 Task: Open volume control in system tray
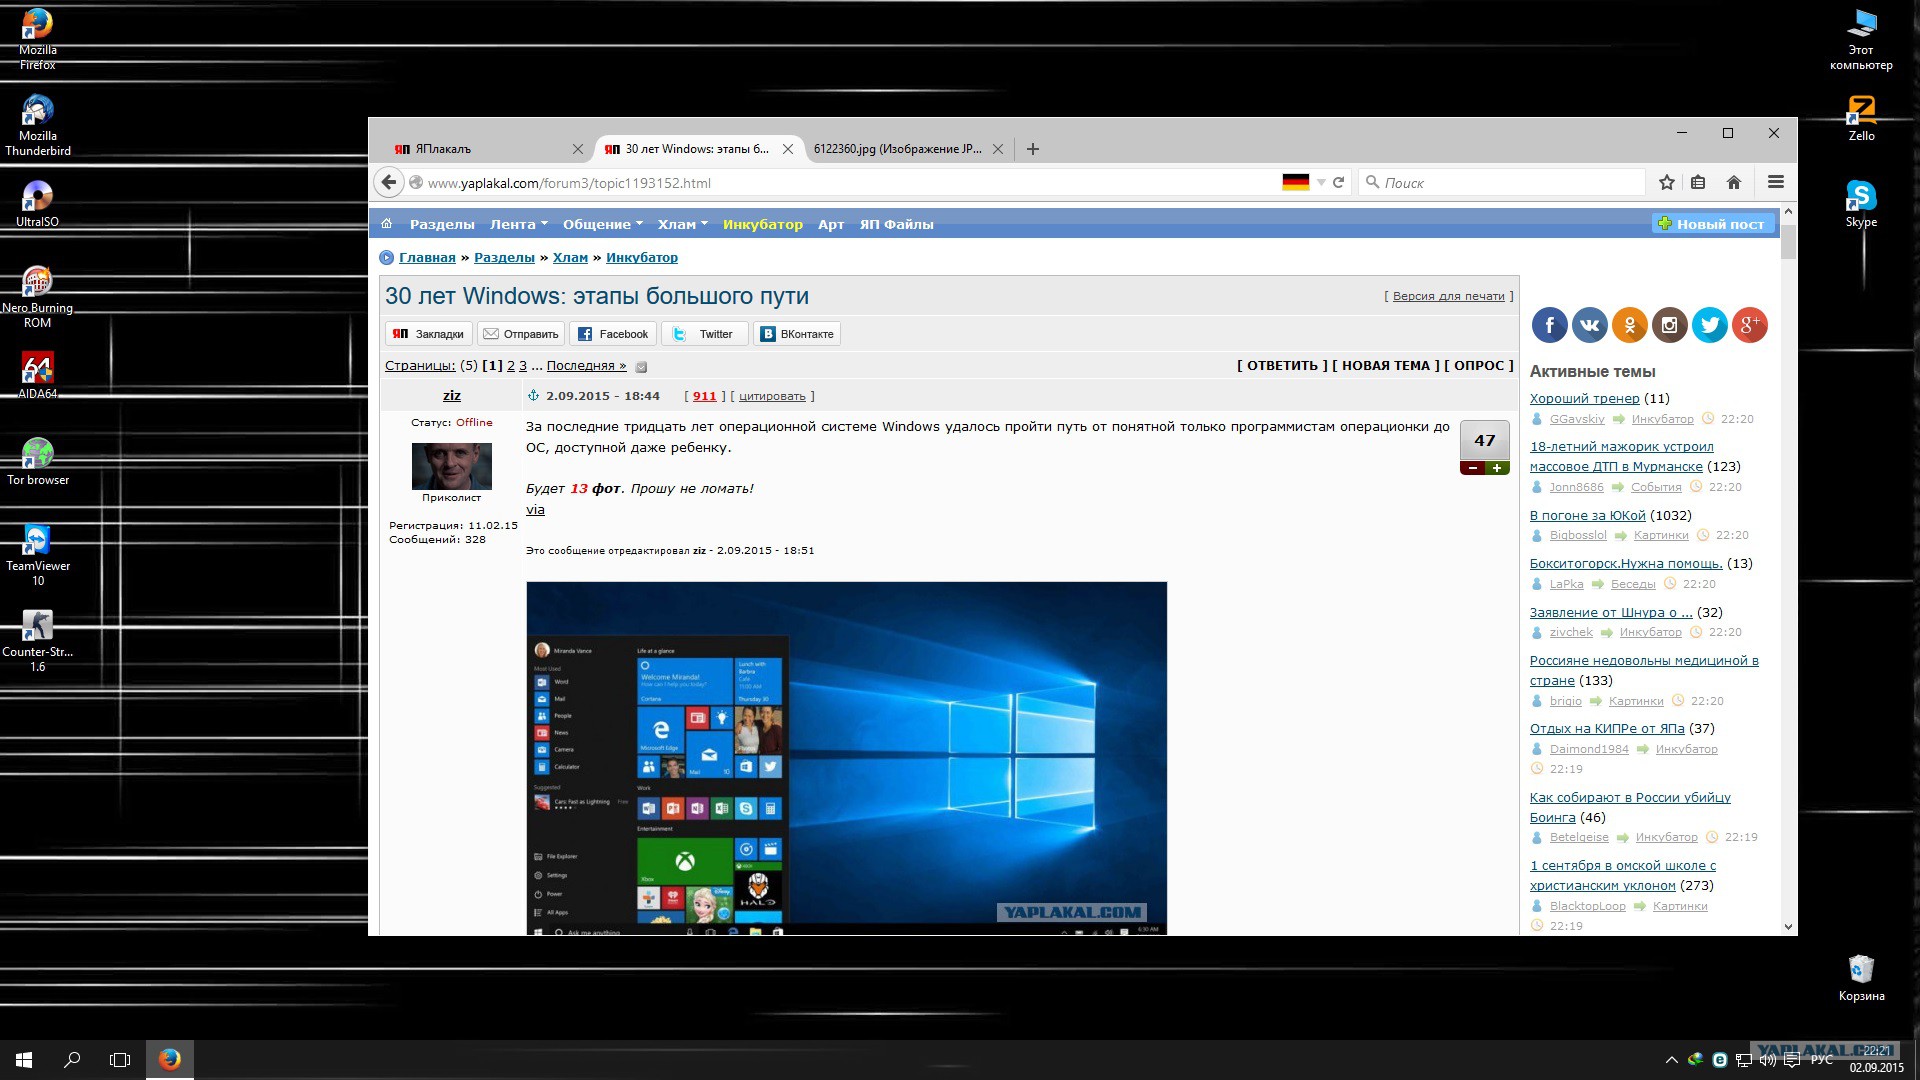tap(1769, 1060)
